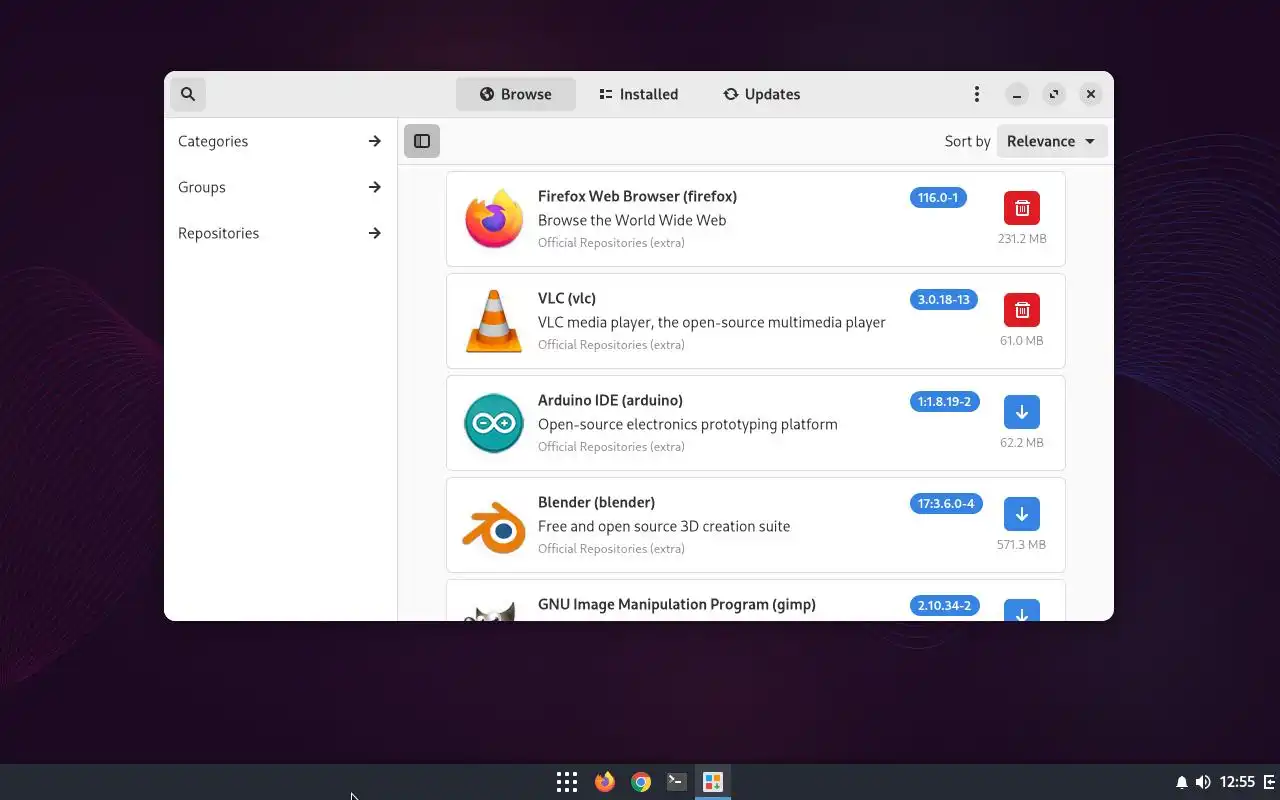Viewport: 1280px width, 800px height.
Task: Expand the Groups sidebar entry
Action: (280, 187)
